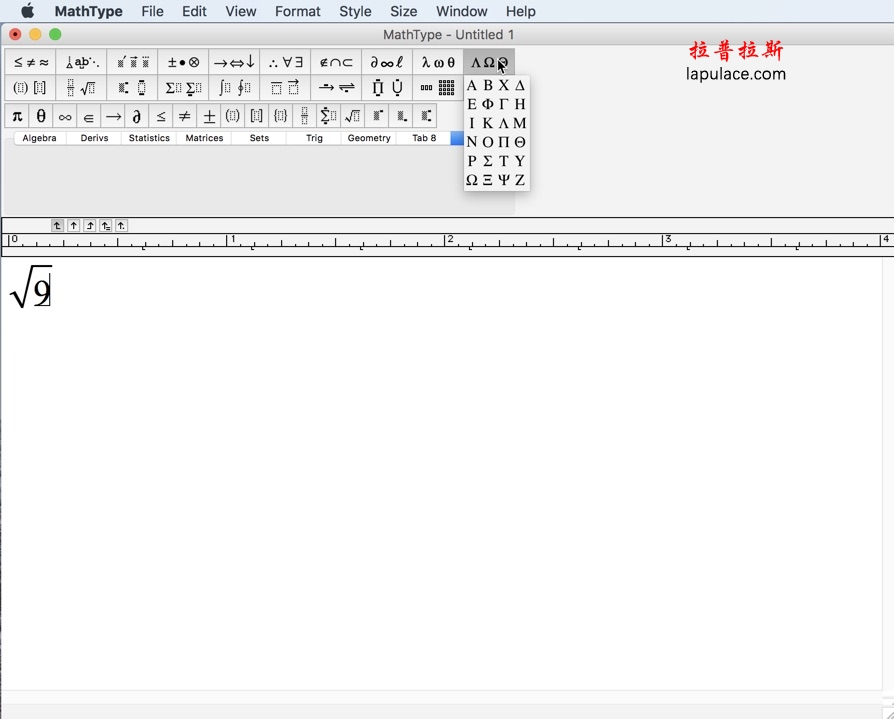894x719 pixels.
Task: Insert the infinity symbol shortcut
Action: point(63,115)
